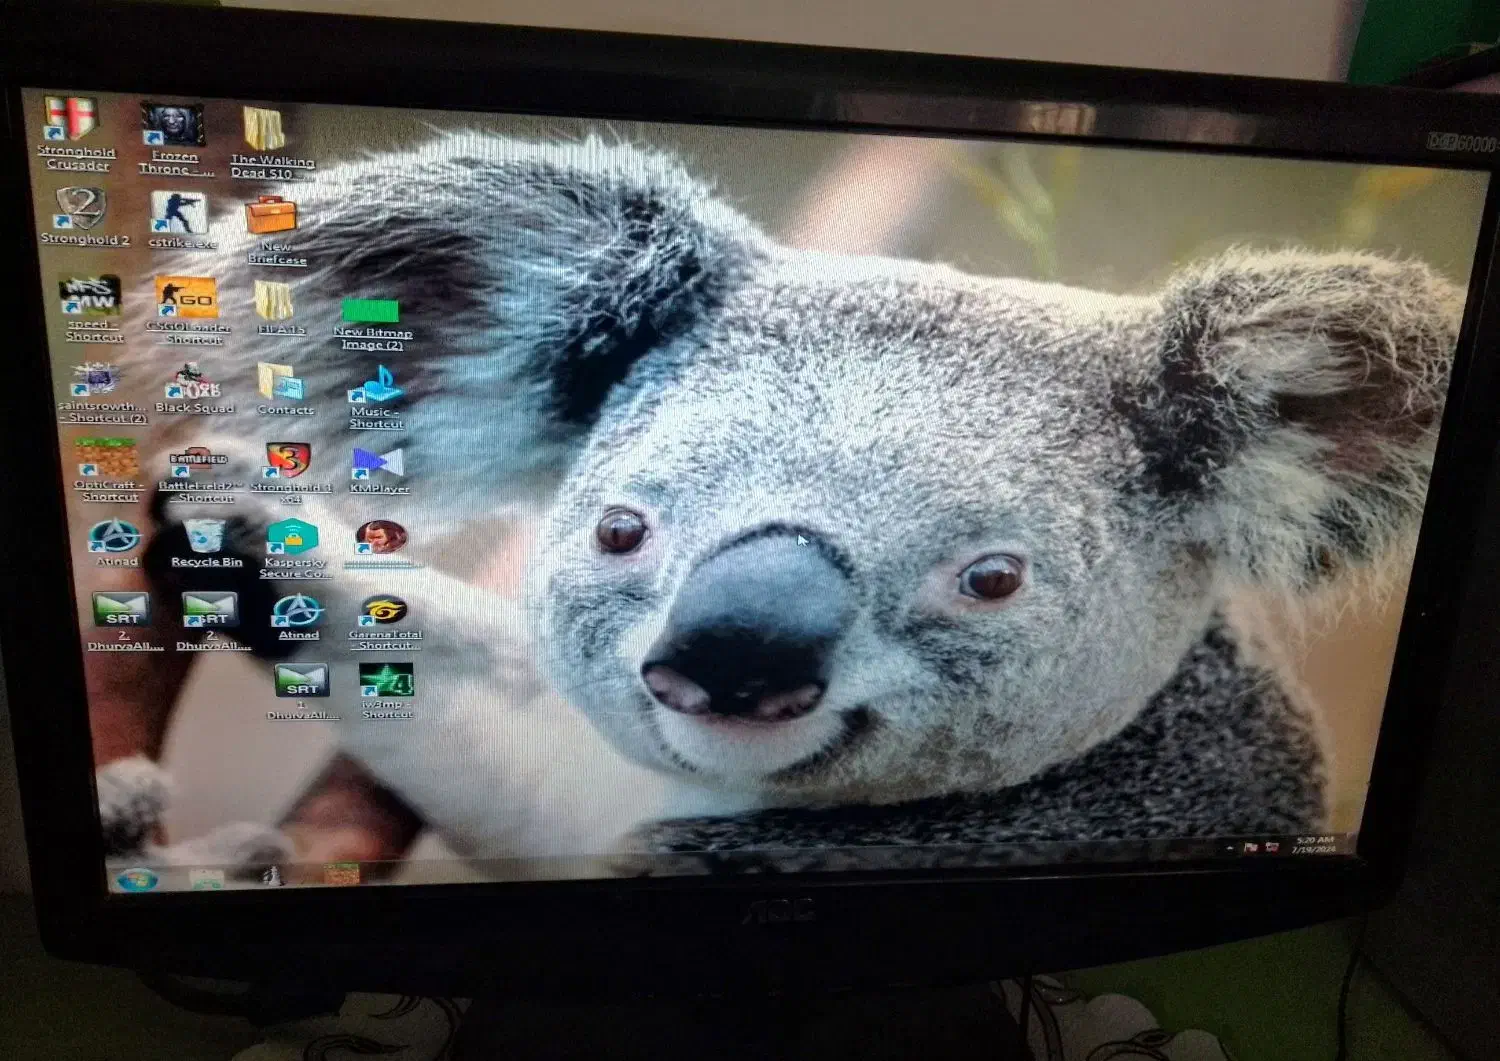This screenshot has width=1500, height=1061.
Task: Open the Garena Total shortcut
Action: pyautogui.click(x=385, y=610)
